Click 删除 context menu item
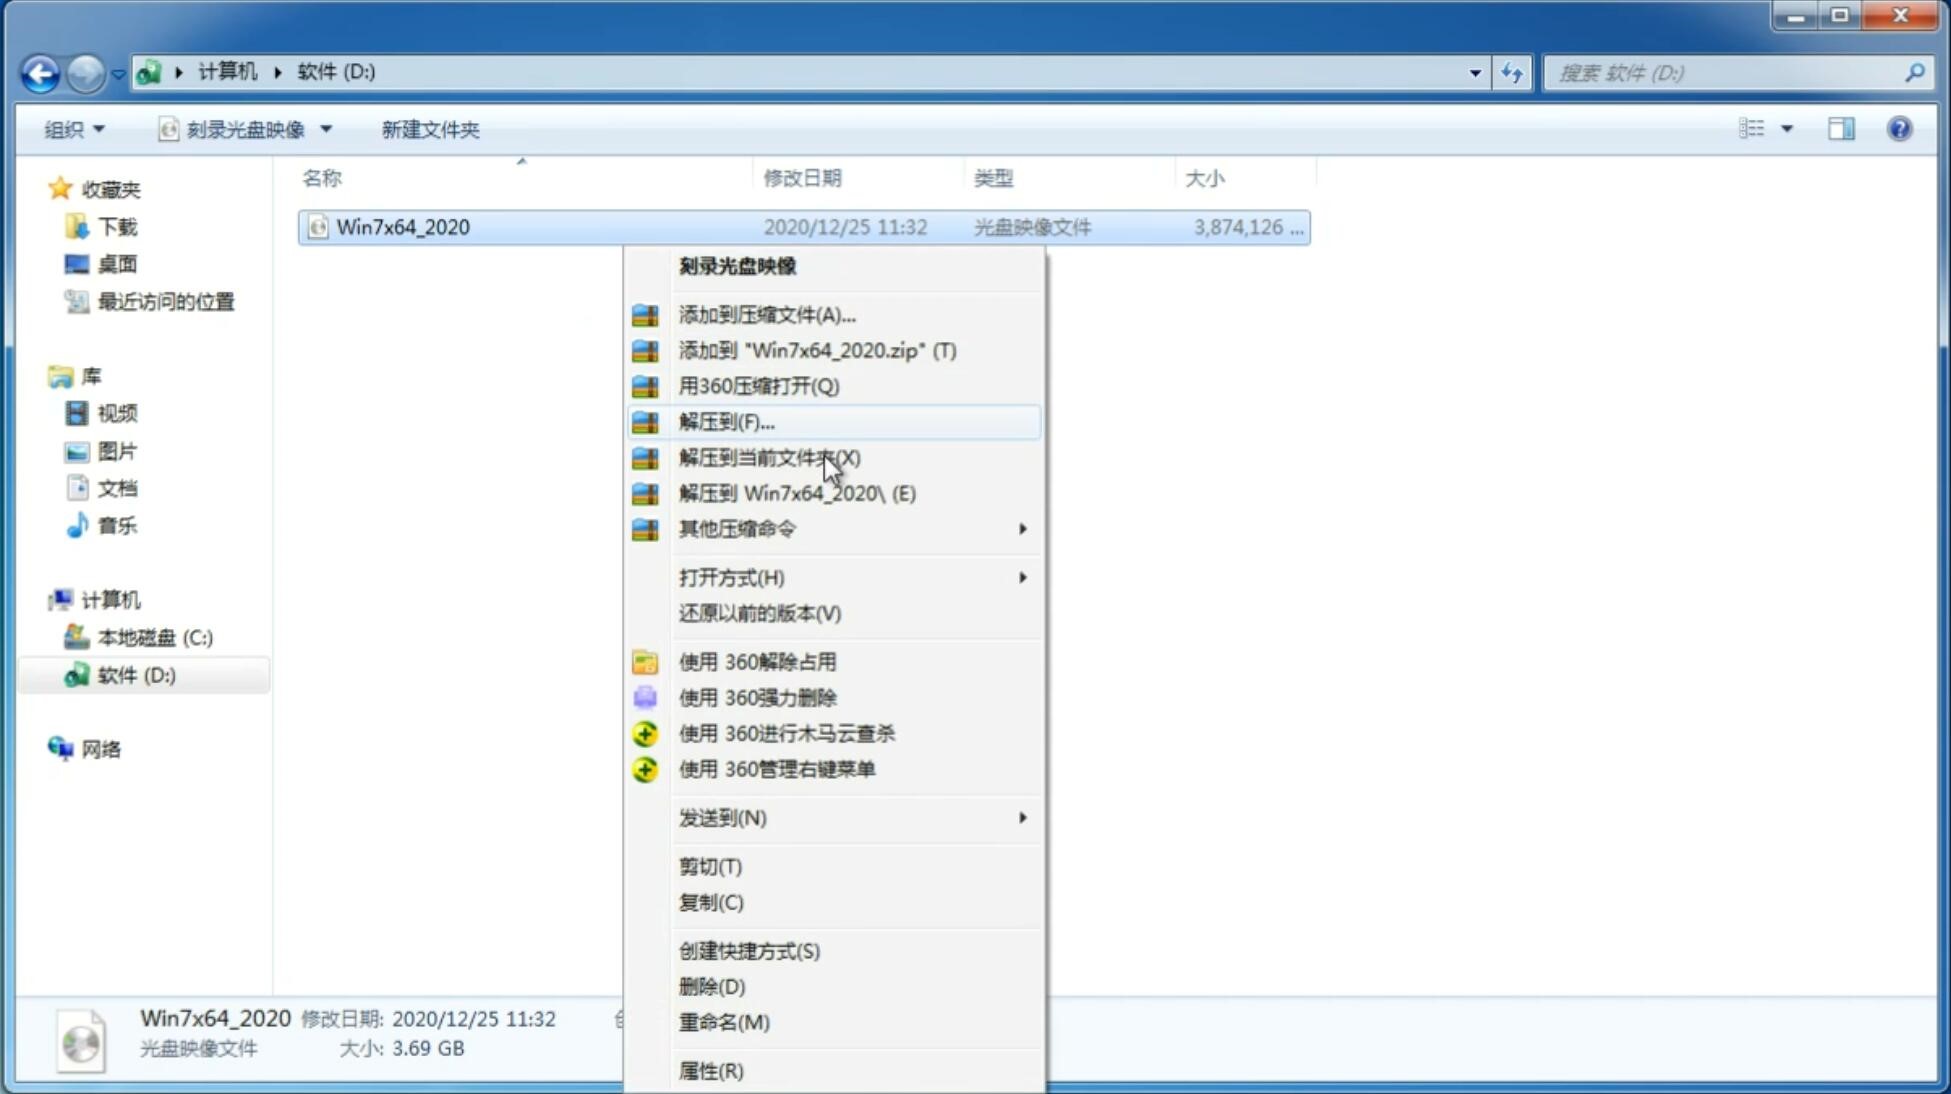This screenshot has width=1951, height=1094. point(712,987)
